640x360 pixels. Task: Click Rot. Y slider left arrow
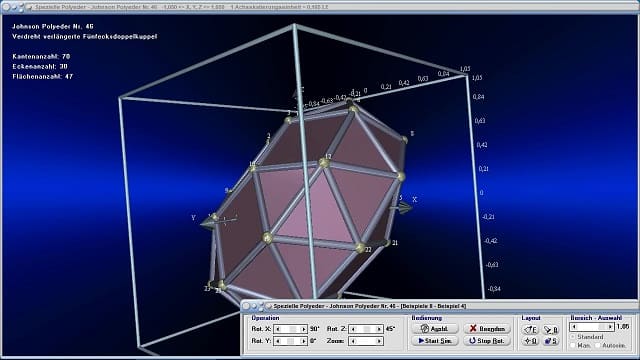pyautogui.click(x=278, y=341)
